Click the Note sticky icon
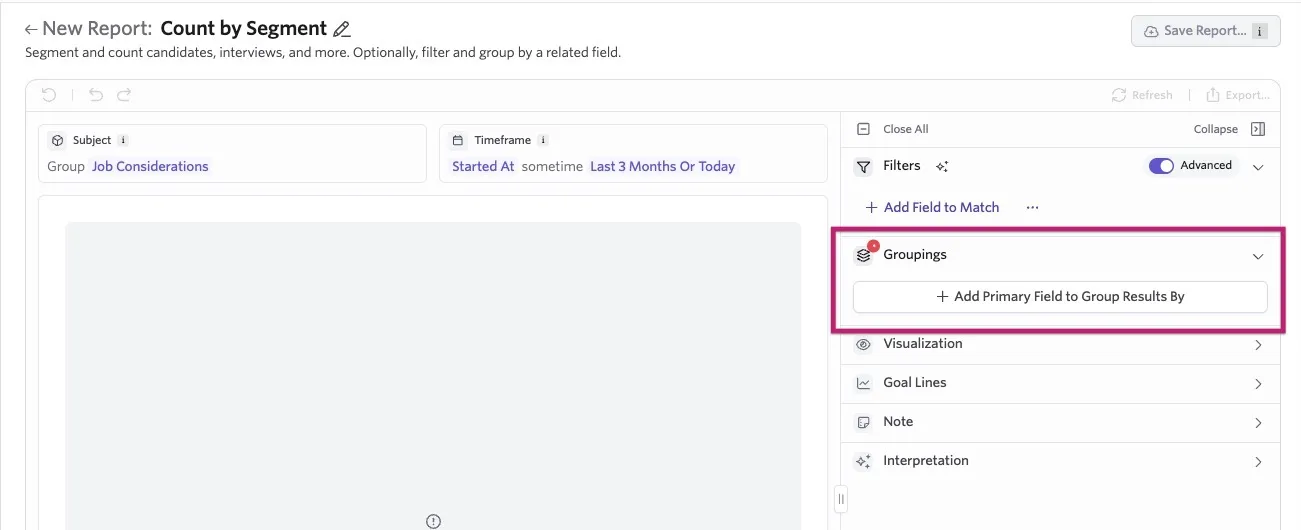This screenshot has height=530, width=1301. (x=864, y=422)
